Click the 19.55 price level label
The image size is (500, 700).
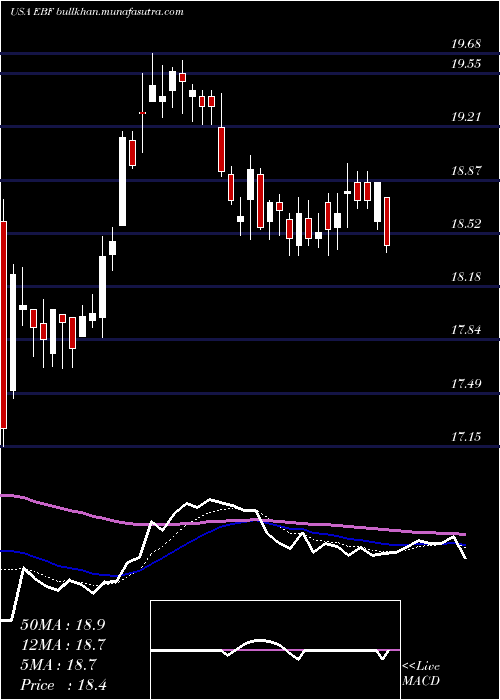tap(466, 64)
